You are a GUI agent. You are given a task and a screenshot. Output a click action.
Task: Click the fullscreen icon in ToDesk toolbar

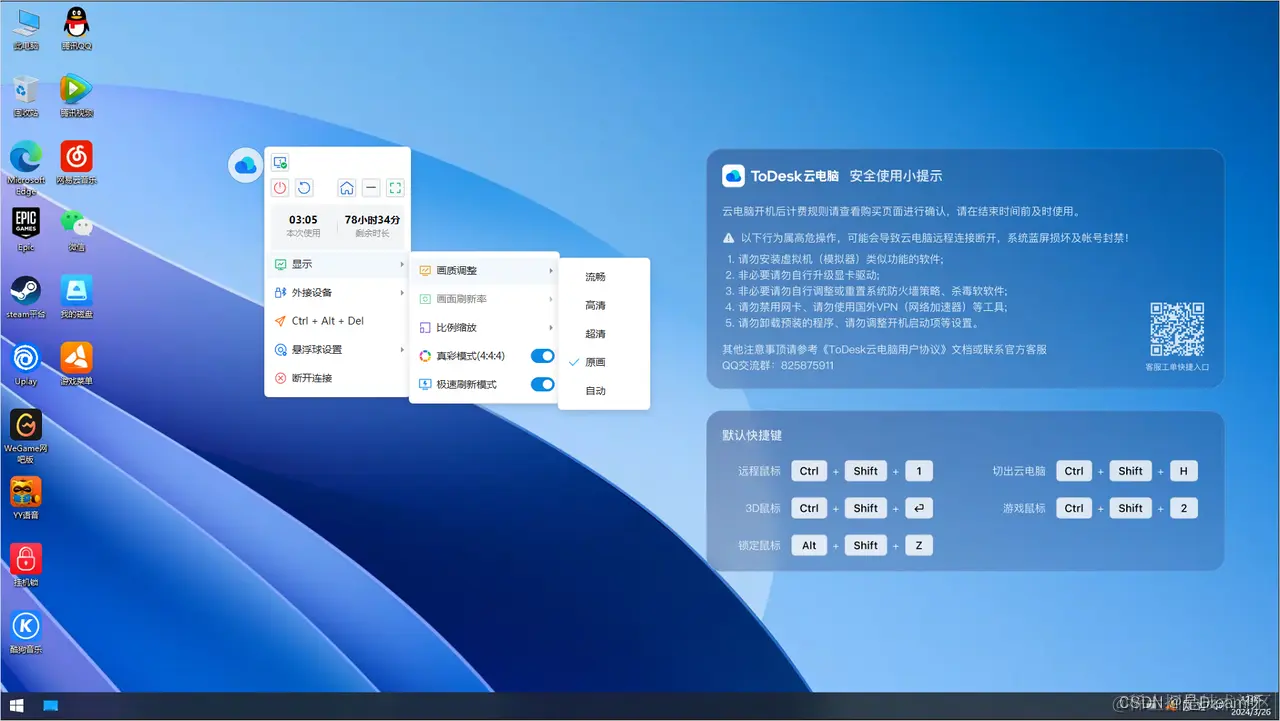pyautogui.click(x=394, y=187)
